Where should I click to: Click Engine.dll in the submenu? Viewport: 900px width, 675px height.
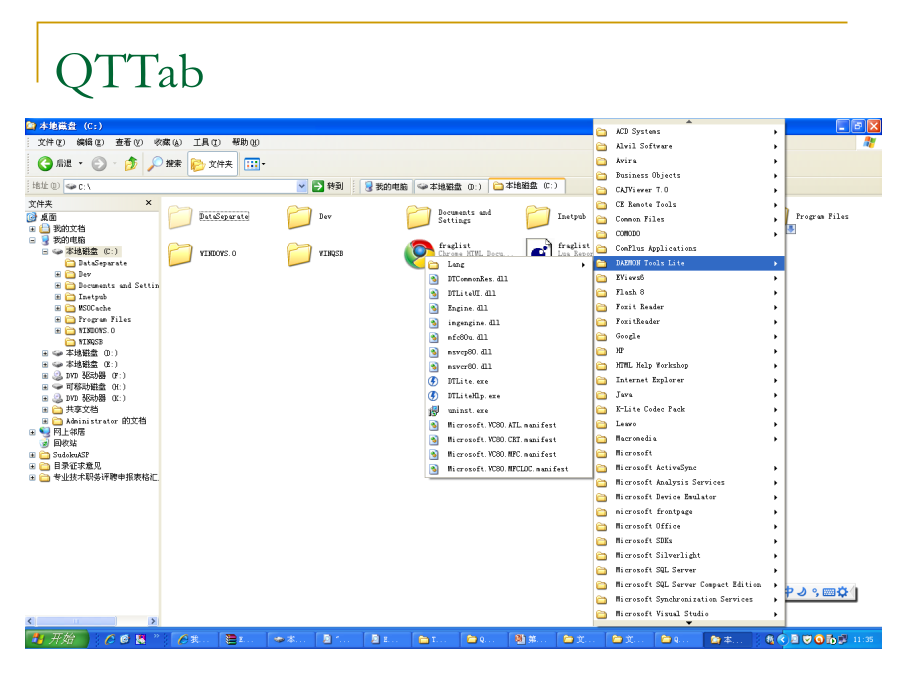pos(509,308)
